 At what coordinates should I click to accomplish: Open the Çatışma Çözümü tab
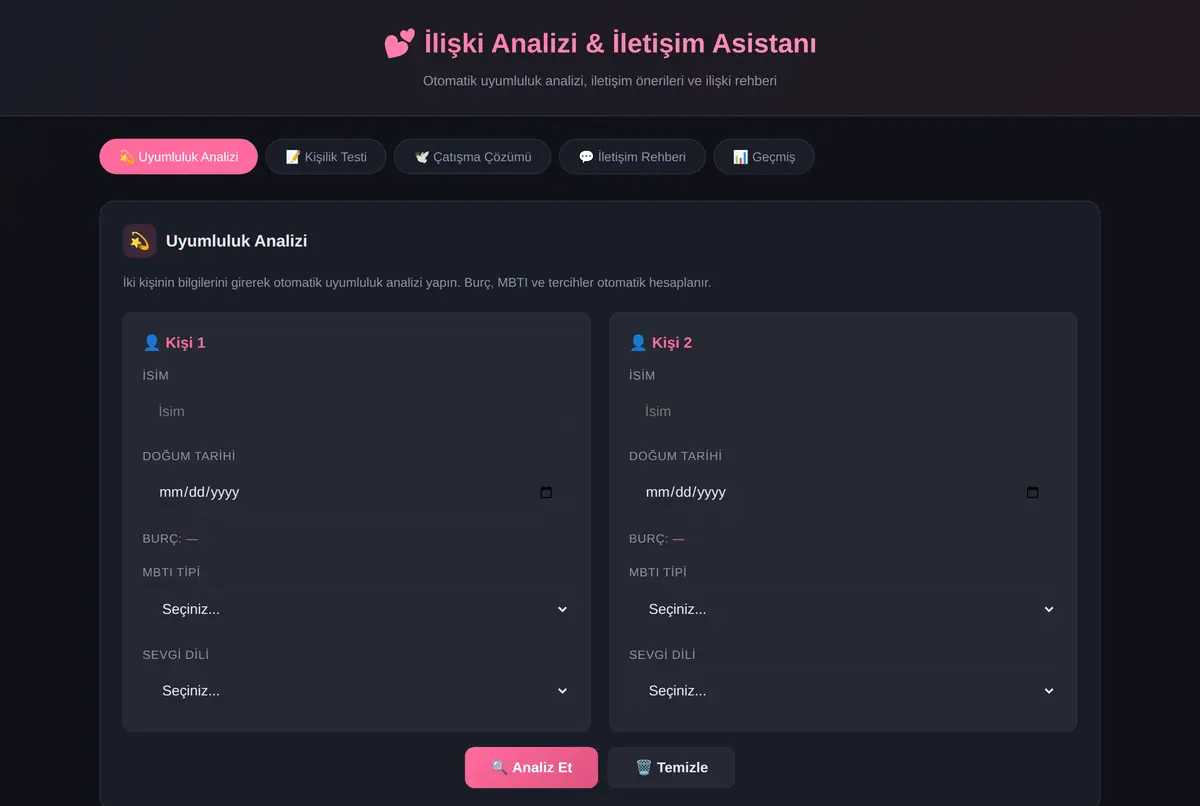point(472,157)
